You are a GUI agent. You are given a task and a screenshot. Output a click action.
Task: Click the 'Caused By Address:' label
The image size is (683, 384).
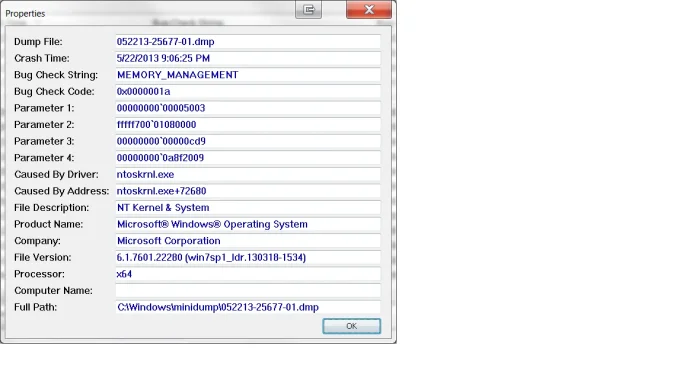61,191
